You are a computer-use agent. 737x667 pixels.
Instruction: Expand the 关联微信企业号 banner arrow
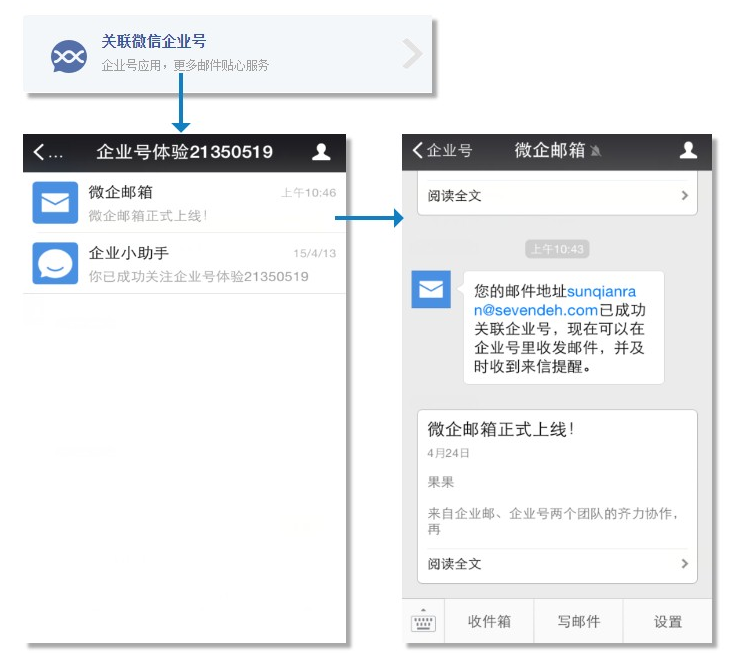coord(411,55)
